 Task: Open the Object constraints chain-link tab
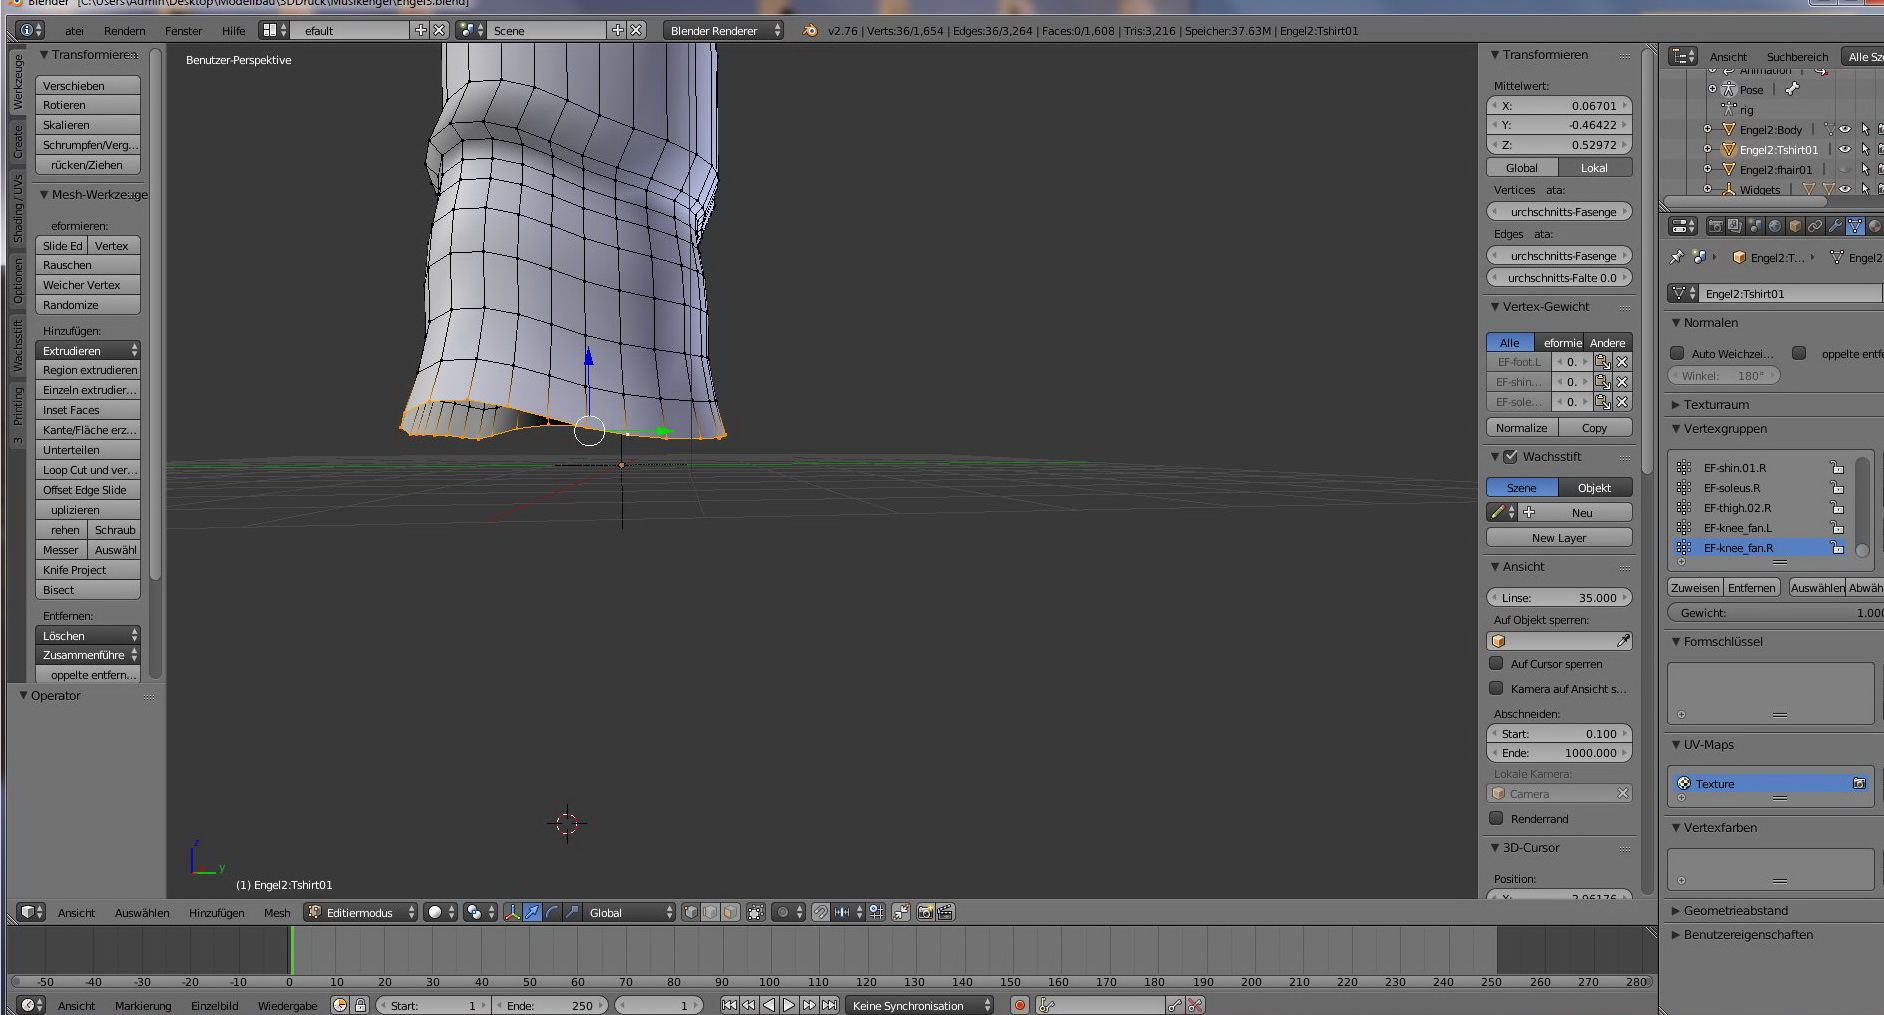click(1815, 226)
